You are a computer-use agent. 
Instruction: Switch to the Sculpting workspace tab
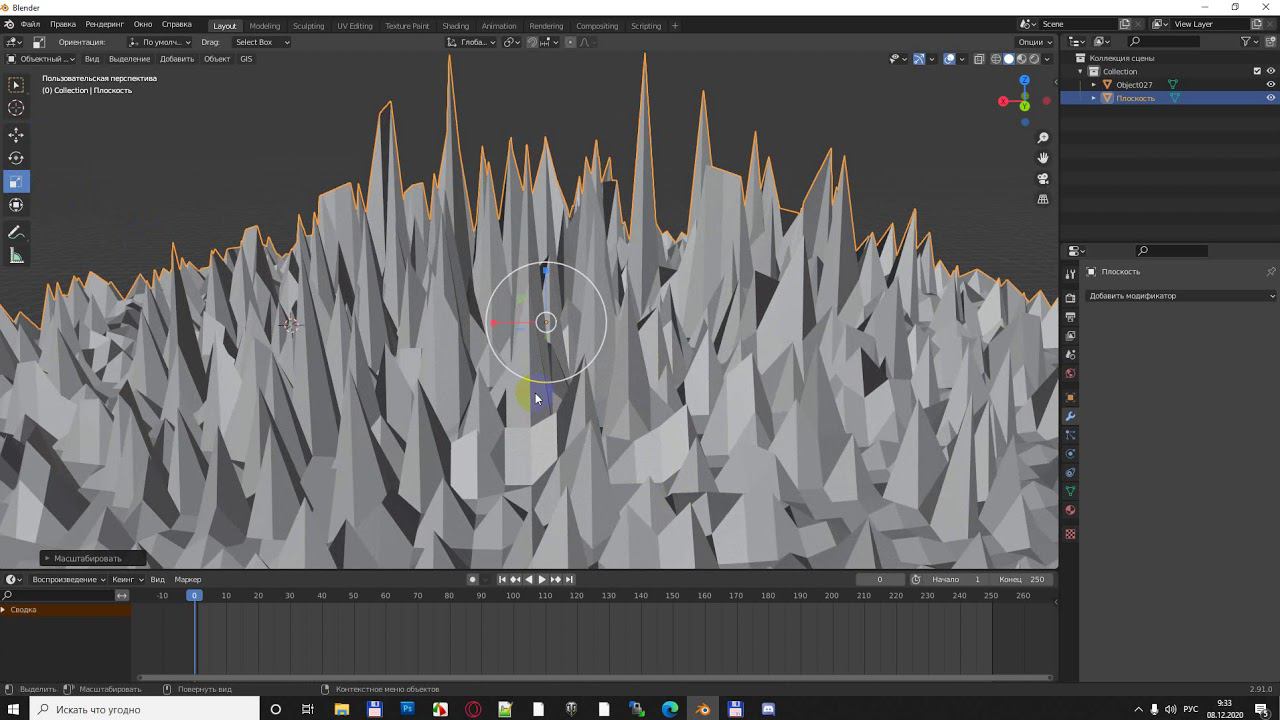tap(308, 26)
